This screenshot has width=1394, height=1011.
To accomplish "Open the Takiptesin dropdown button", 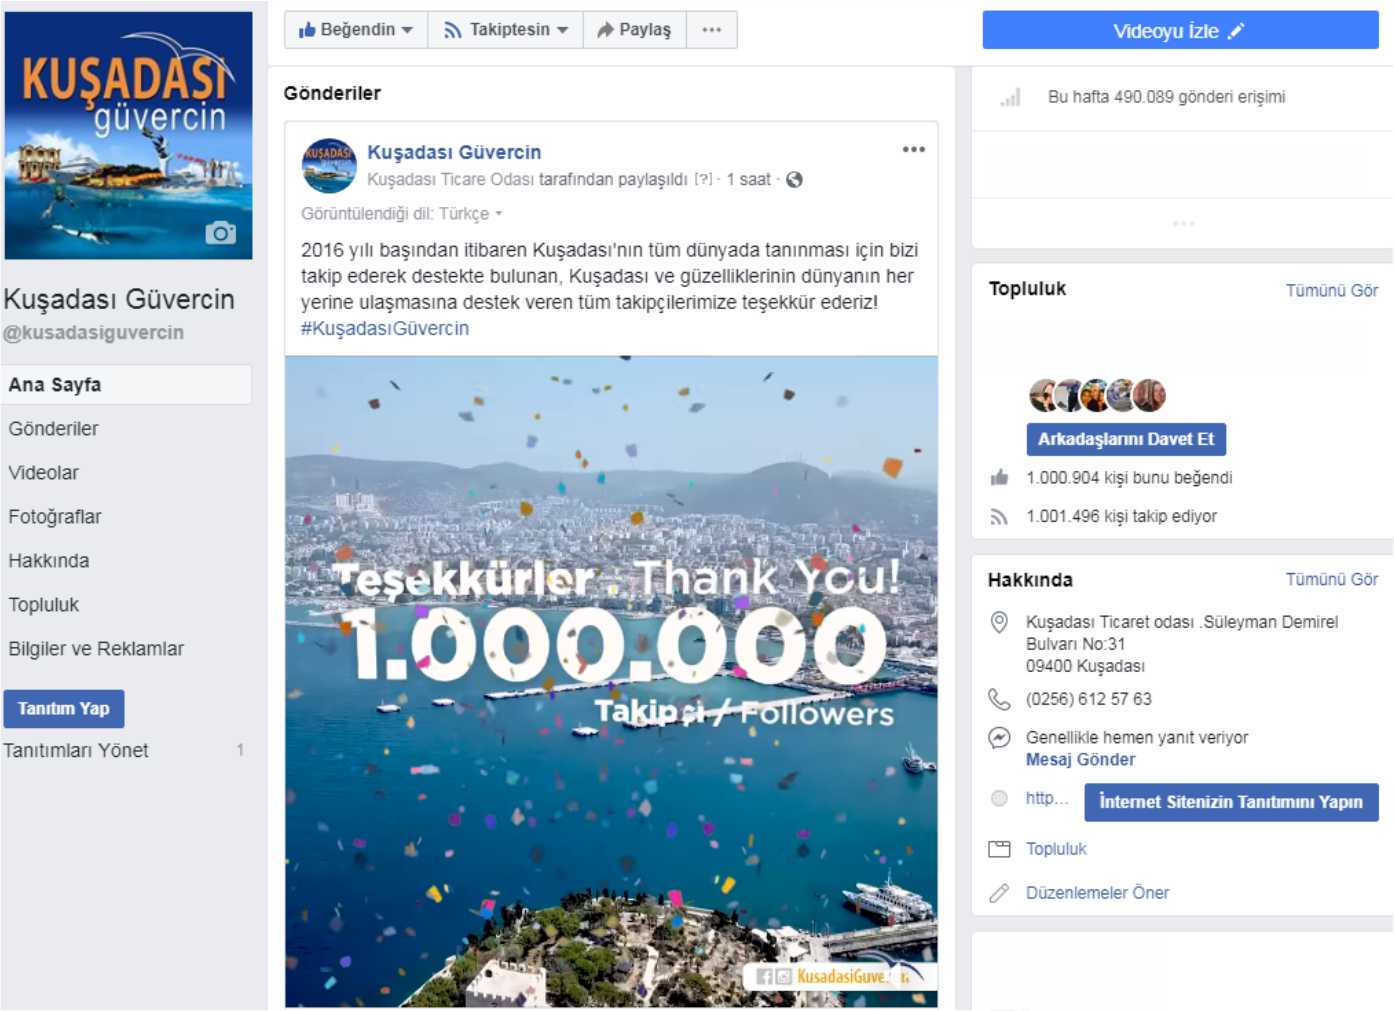I will [x=506, y=30].
